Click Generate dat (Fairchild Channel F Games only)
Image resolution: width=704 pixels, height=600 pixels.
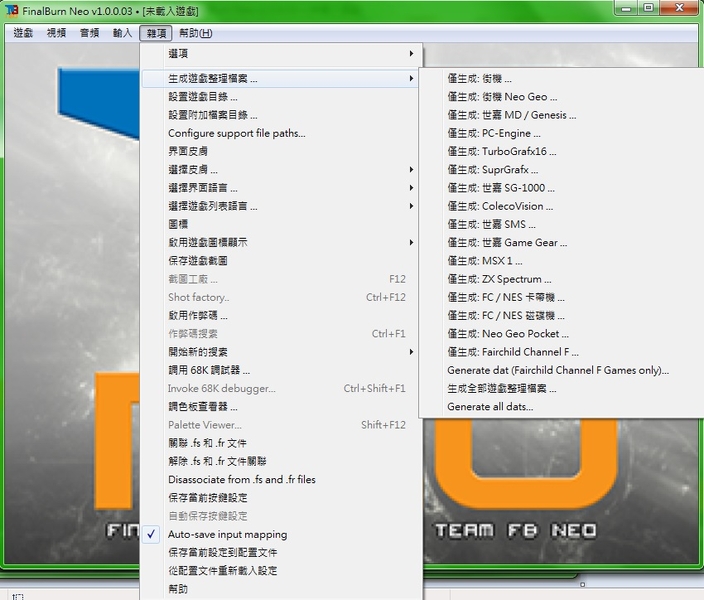click(x=562, y=370)
